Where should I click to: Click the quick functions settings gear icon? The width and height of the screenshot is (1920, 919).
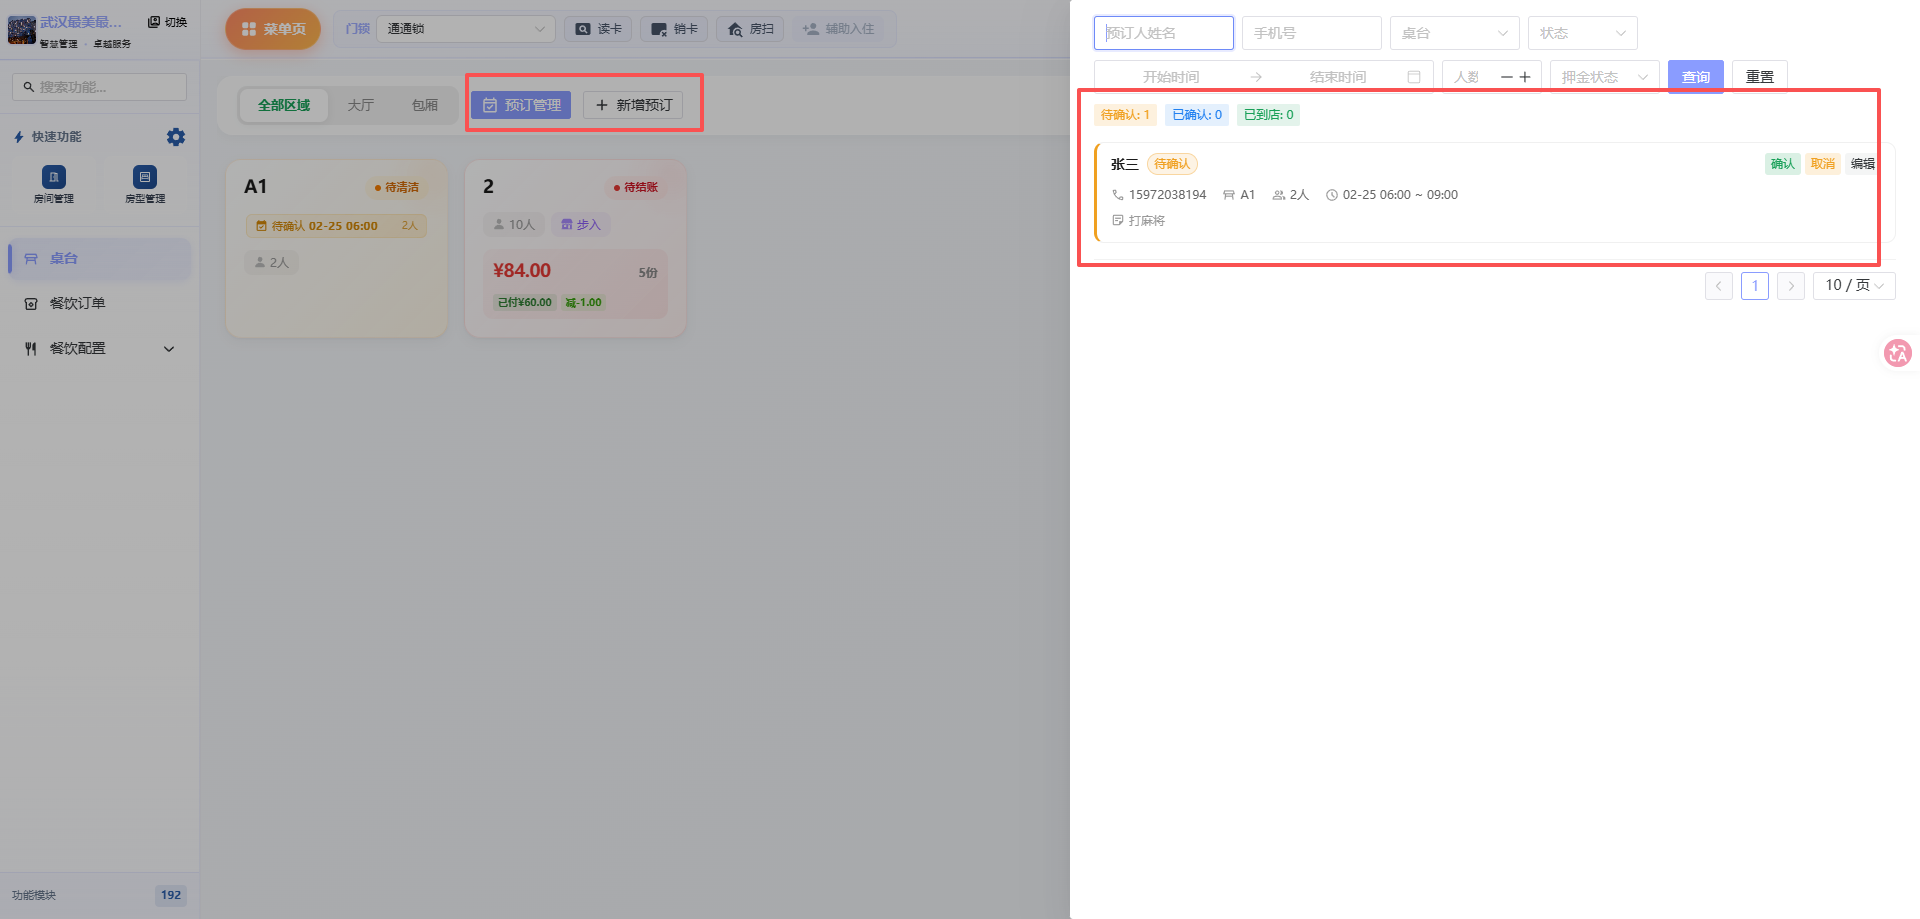(x=176, y=137)
